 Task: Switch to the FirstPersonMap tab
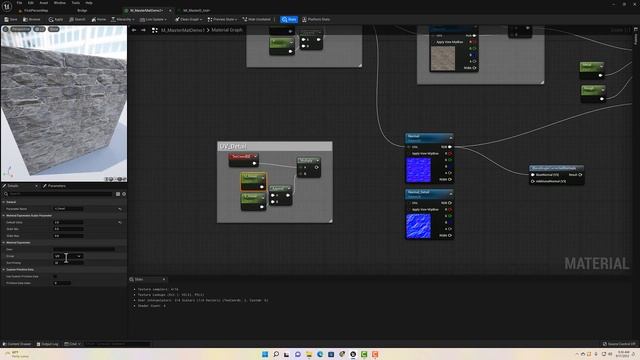coord(36,11)
